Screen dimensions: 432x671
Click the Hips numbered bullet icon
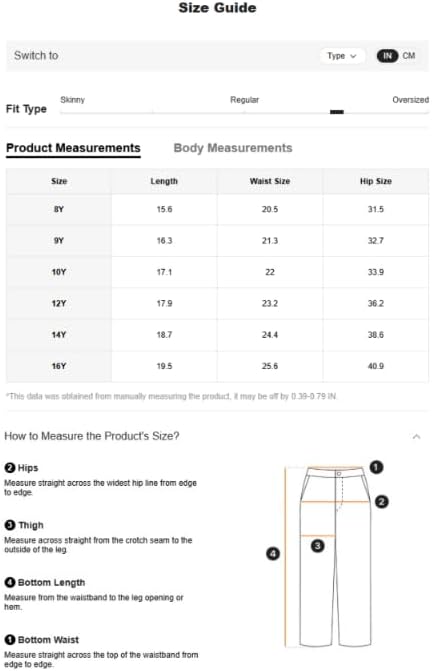(10, 468)
